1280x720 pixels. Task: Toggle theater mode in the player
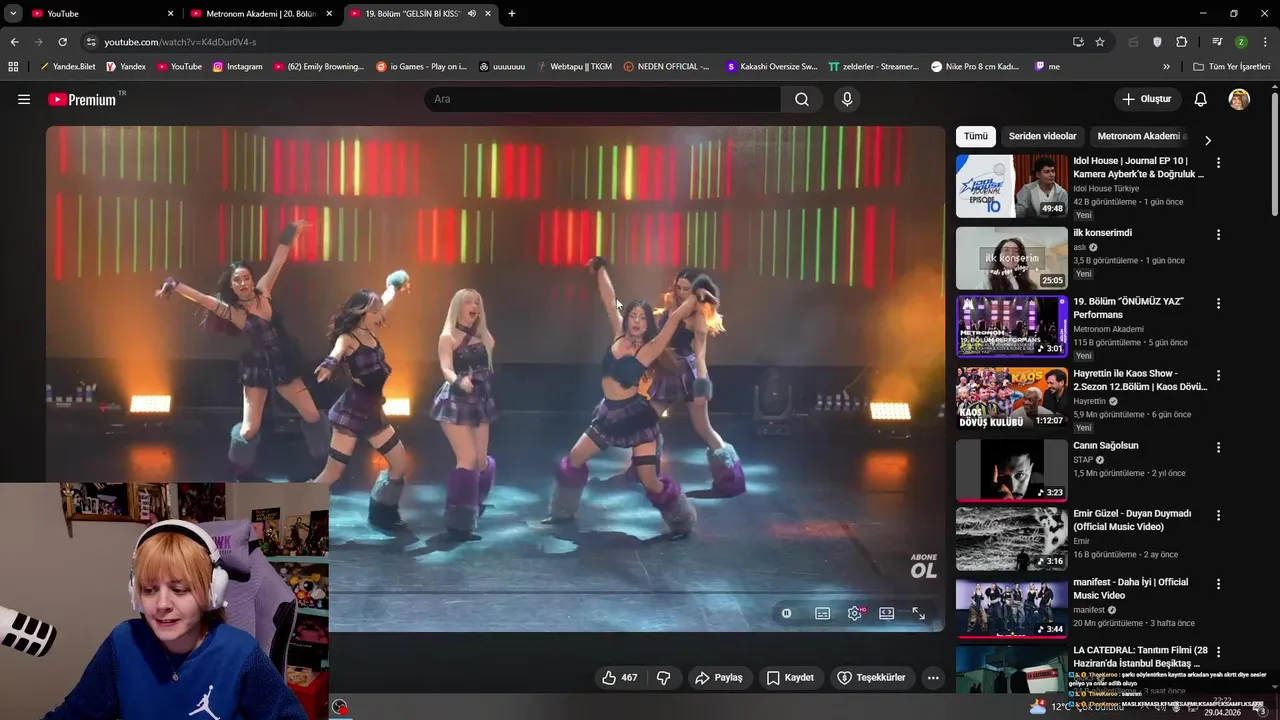pos(886,613)
